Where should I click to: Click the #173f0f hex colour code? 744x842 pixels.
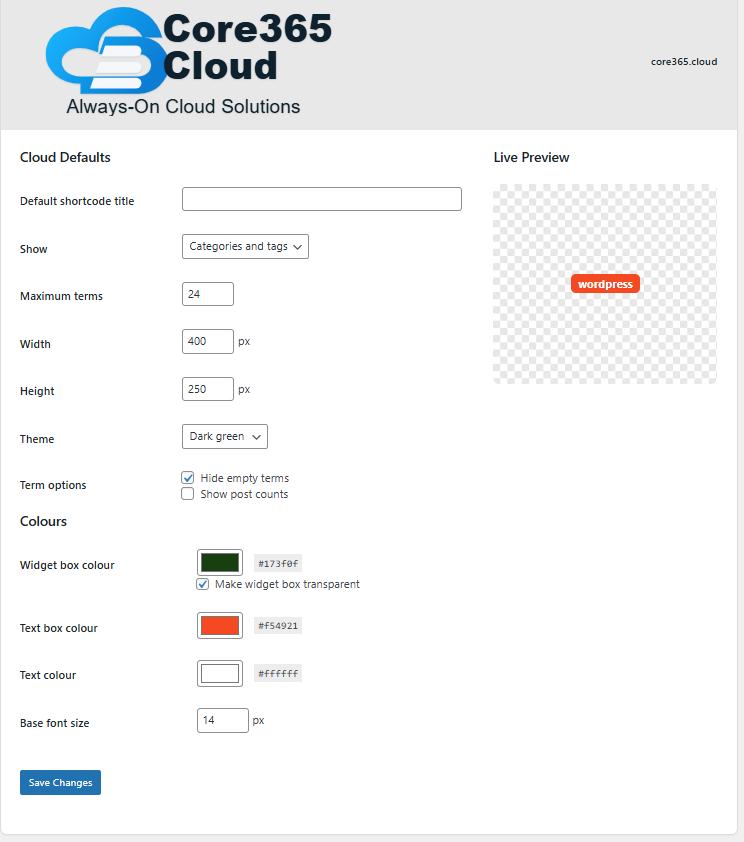tap(278, 563)
